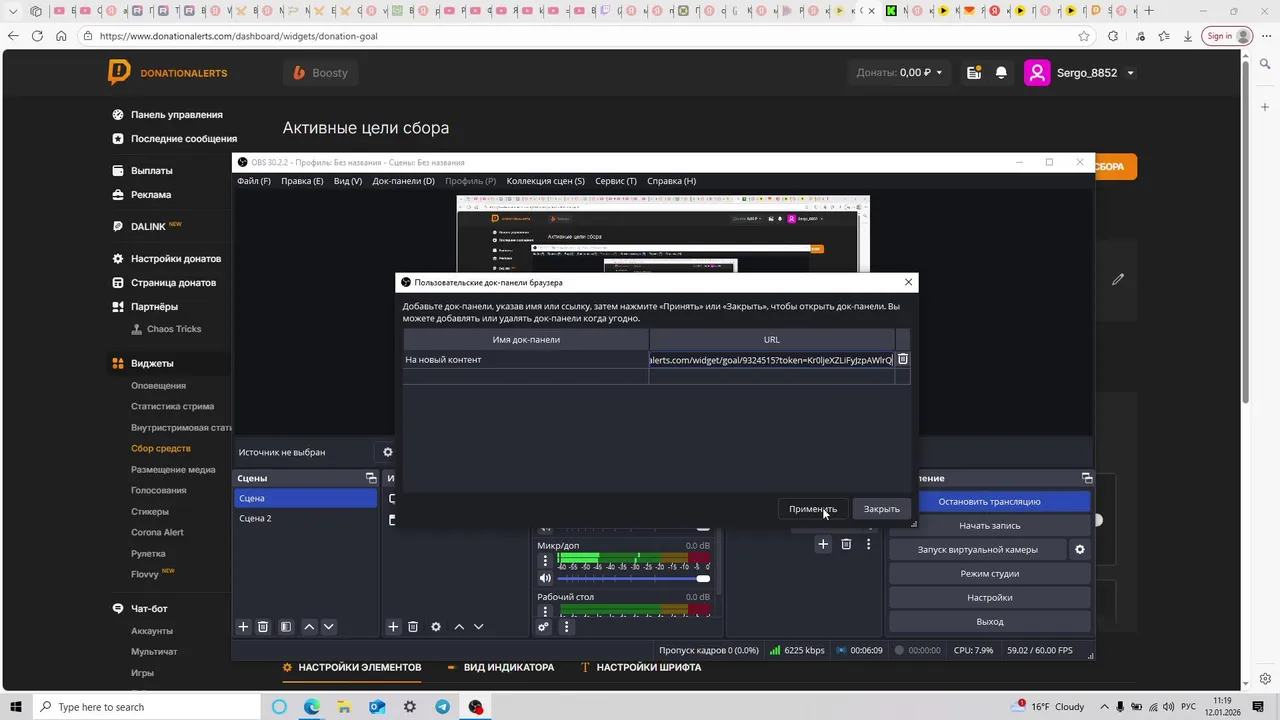This screenshot has width=1280, height=720.
Task: Open properties gear next to "Источник не выбран"
Action: coord(388,452)
